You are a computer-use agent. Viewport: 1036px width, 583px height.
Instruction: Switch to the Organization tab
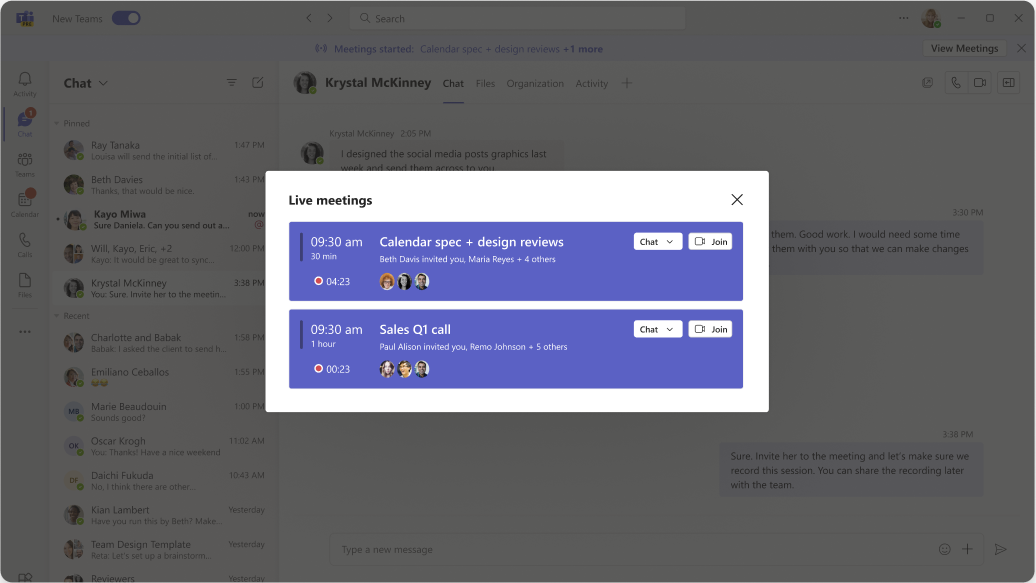pos(535,84)
